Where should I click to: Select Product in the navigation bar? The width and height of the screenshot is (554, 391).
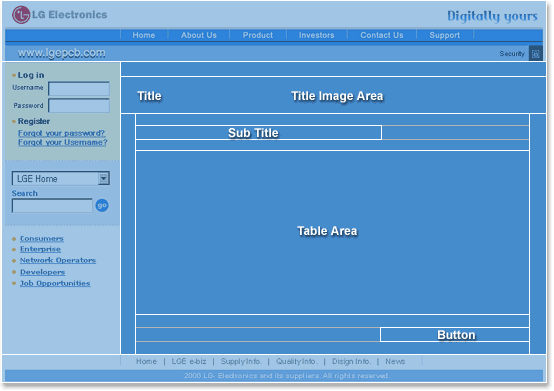tap(258, 35)
